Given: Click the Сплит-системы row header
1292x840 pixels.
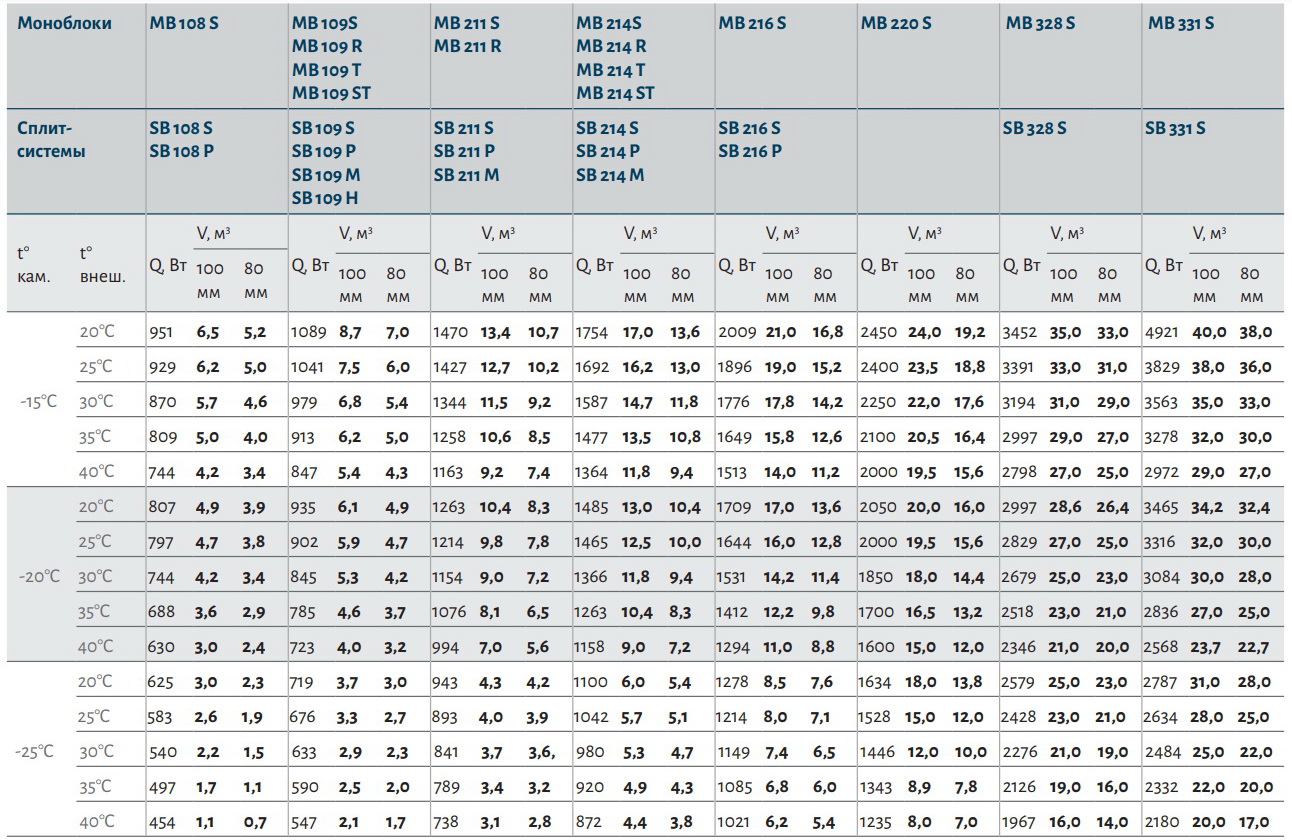Looking at the screenshot, I should (51, 140).
